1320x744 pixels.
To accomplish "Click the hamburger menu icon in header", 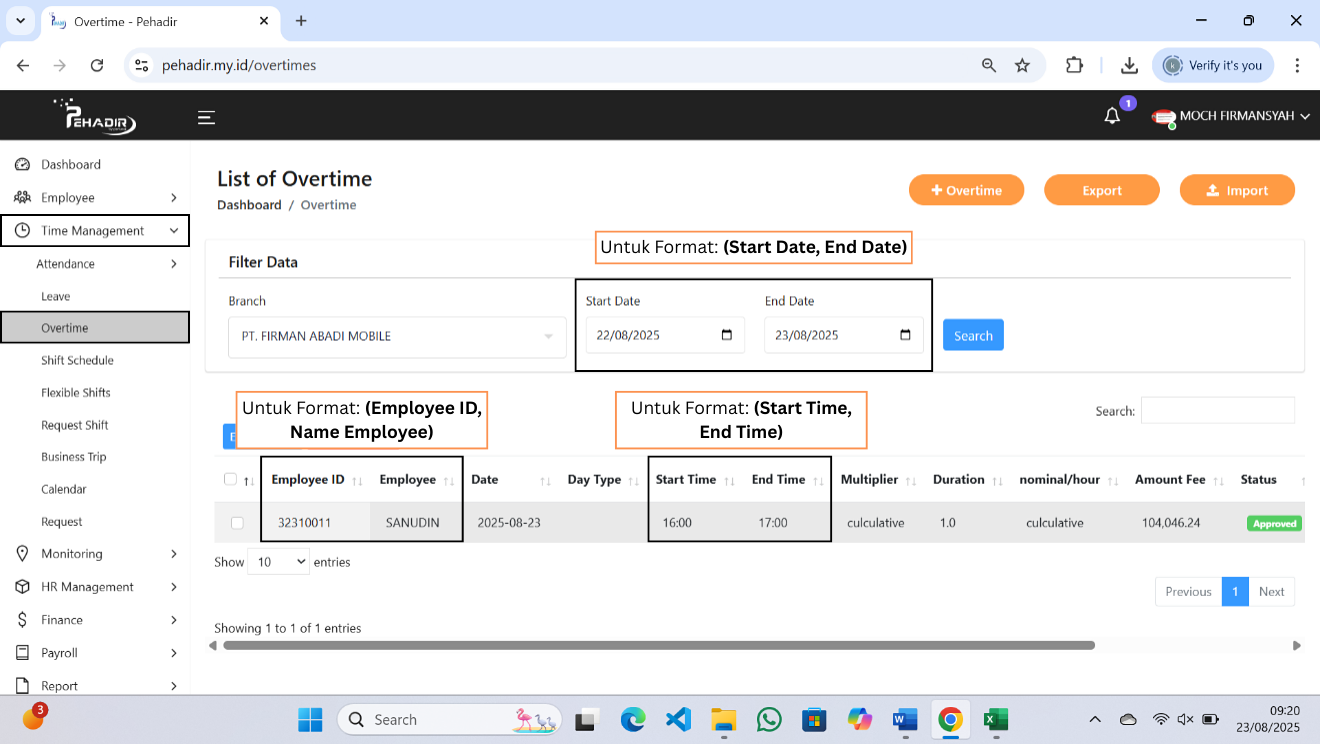I will 206,117.
